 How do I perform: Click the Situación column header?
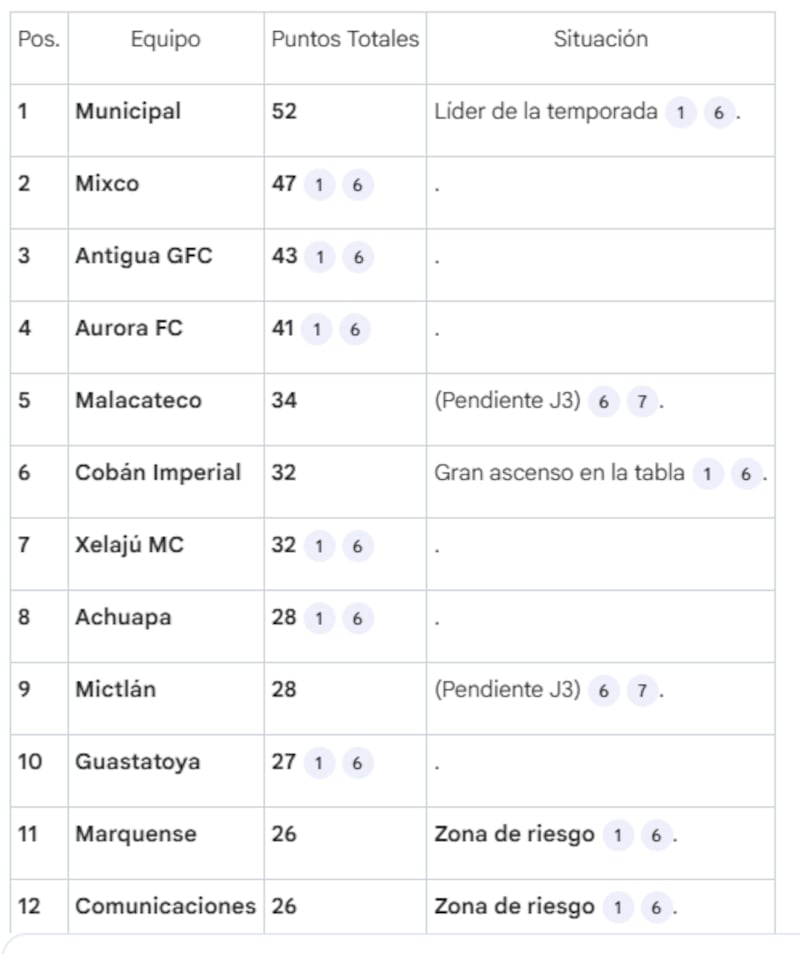coord(600,39)
